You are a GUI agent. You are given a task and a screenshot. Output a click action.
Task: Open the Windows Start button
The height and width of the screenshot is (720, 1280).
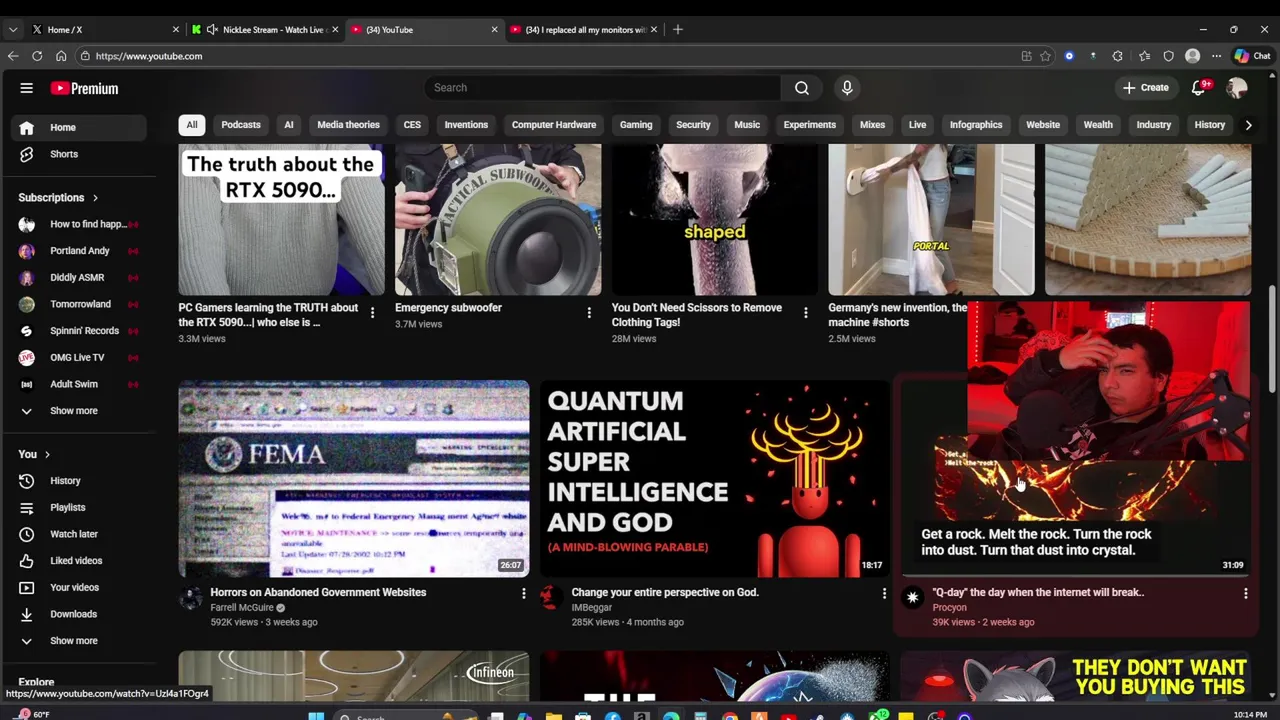pyautogui.click(x=316, y=716)
